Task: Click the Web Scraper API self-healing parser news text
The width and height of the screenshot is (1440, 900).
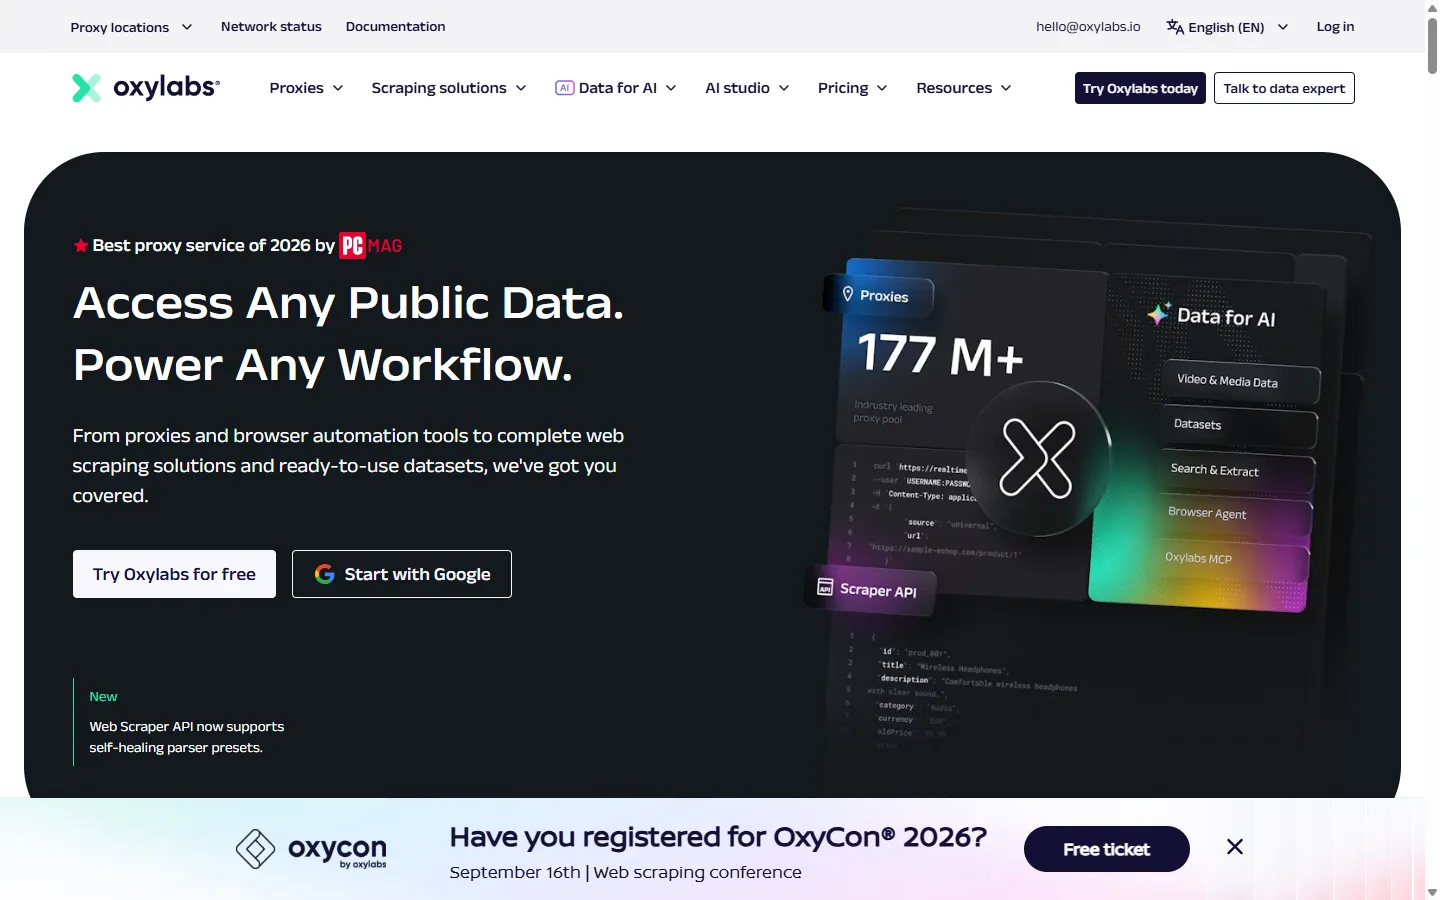Action: (x=187, y=737)
